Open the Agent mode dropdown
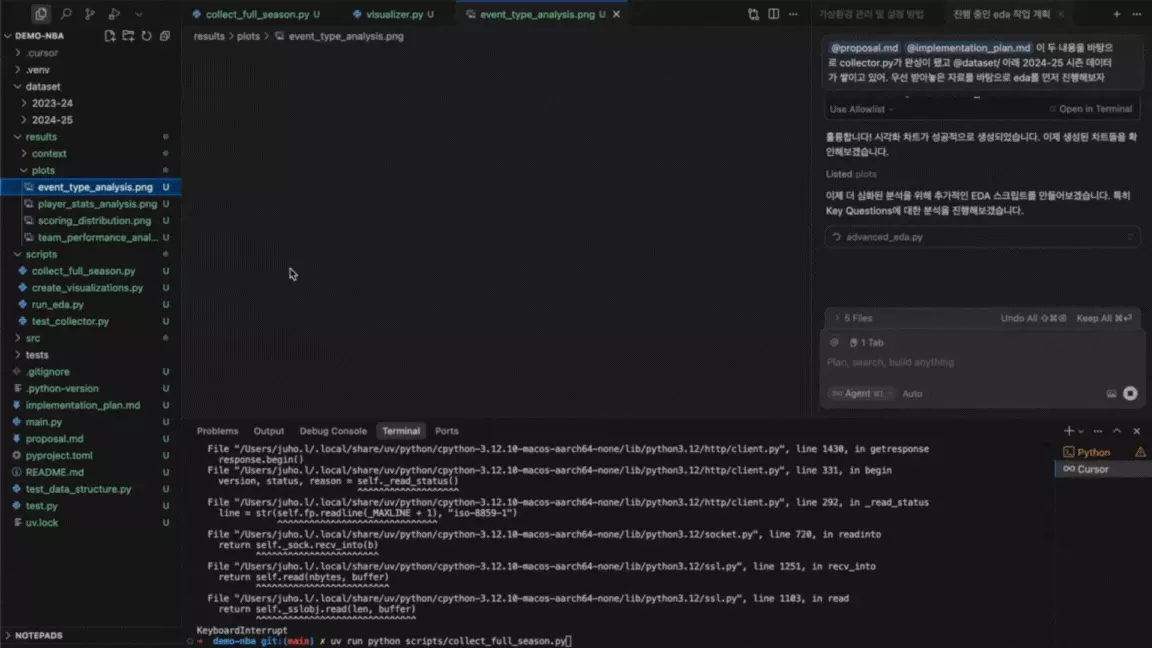 tap(861, 394)
